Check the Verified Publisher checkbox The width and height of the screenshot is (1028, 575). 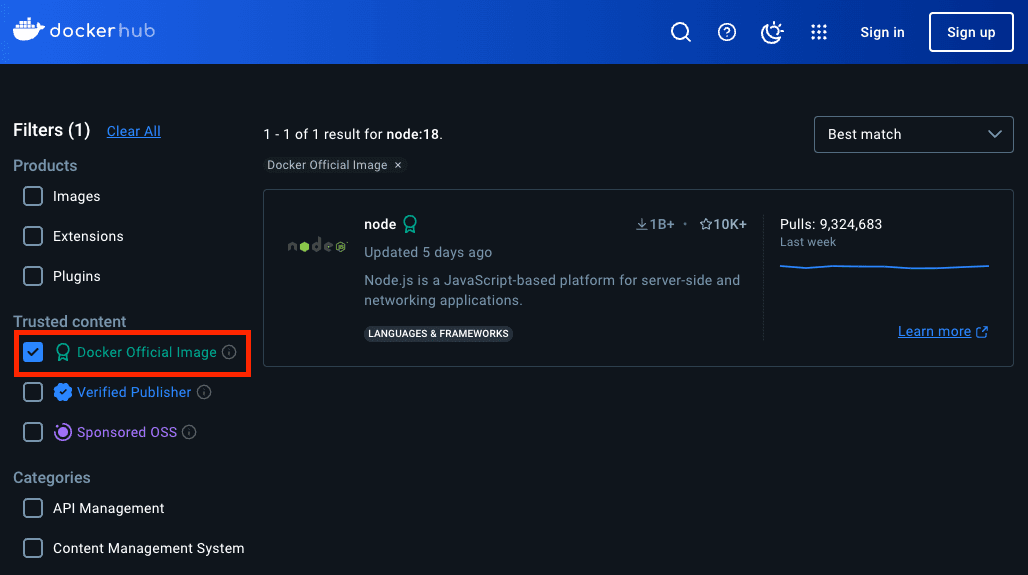33,392
